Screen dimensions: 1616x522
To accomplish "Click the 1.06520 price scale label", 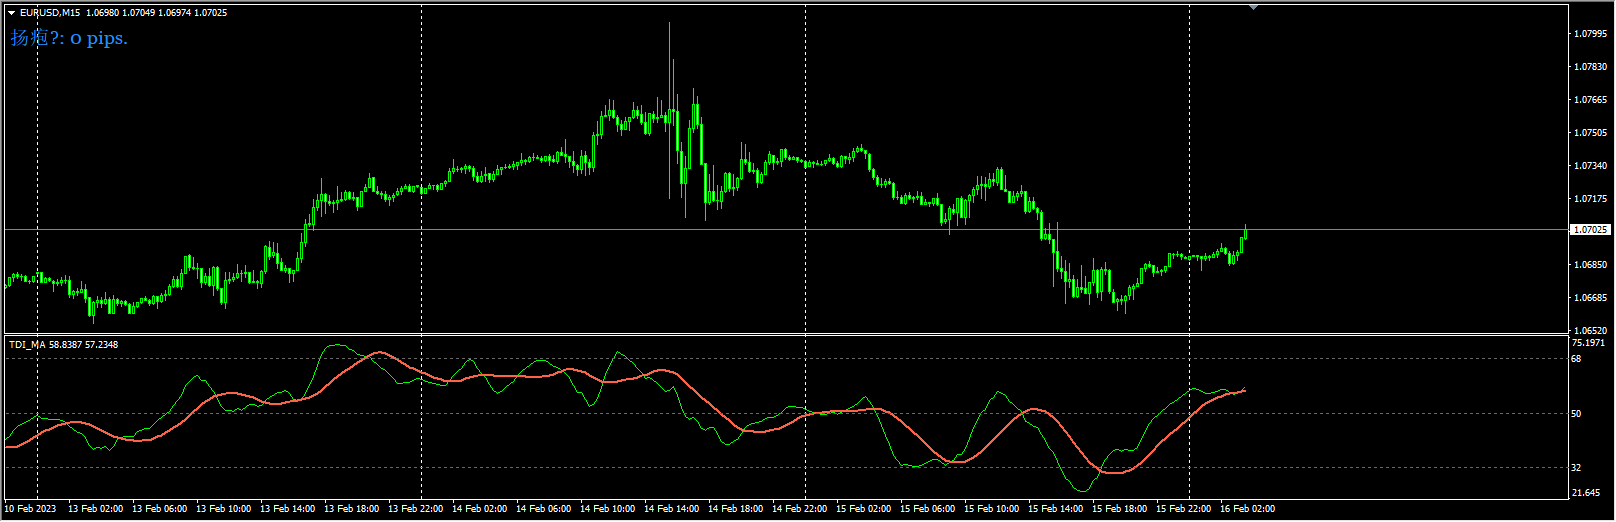I will 1590,330.
